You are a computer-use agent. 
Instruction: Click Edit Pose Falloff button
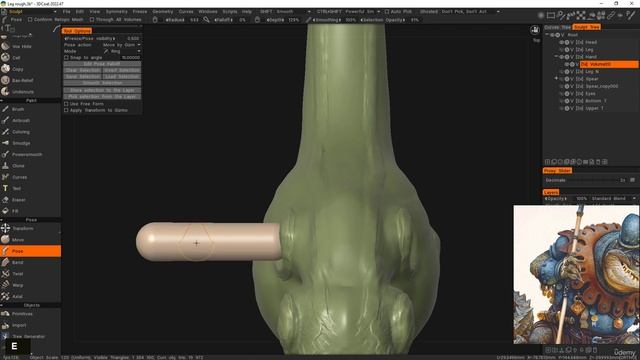pyautogui.click(x=102, y=64)
